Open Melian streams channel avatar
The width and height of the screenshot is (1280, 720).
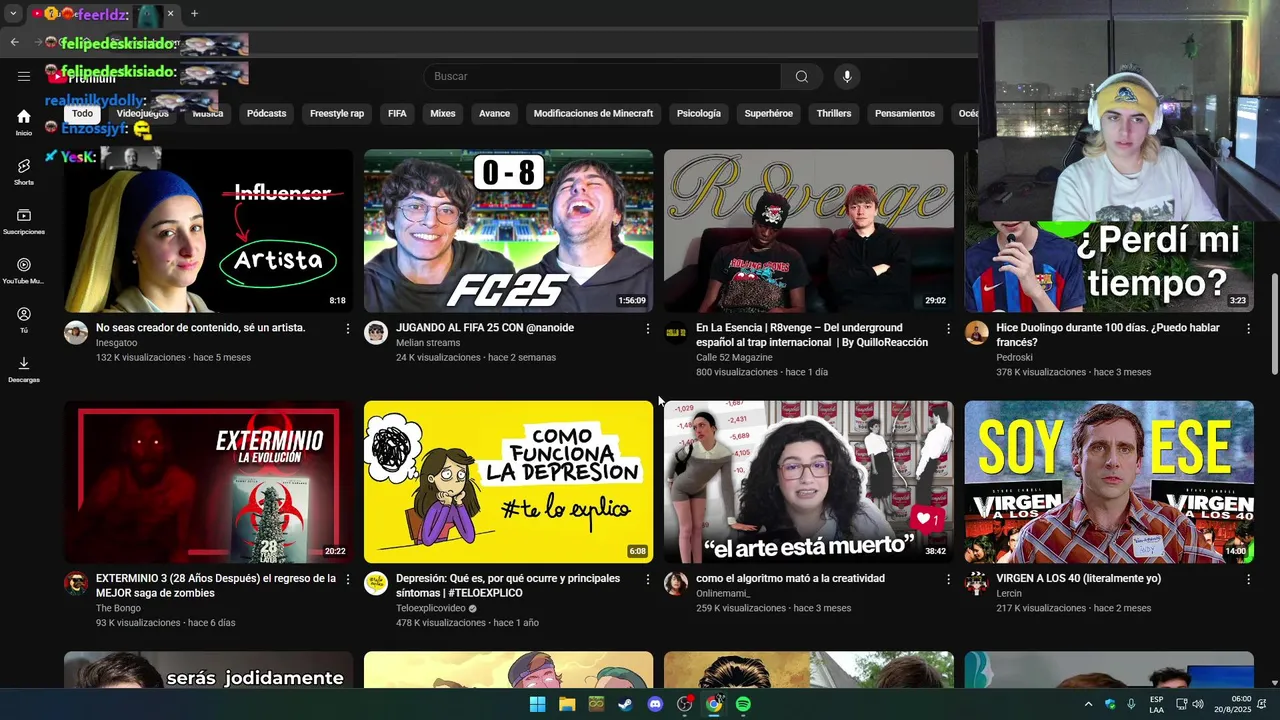(376, 333)
